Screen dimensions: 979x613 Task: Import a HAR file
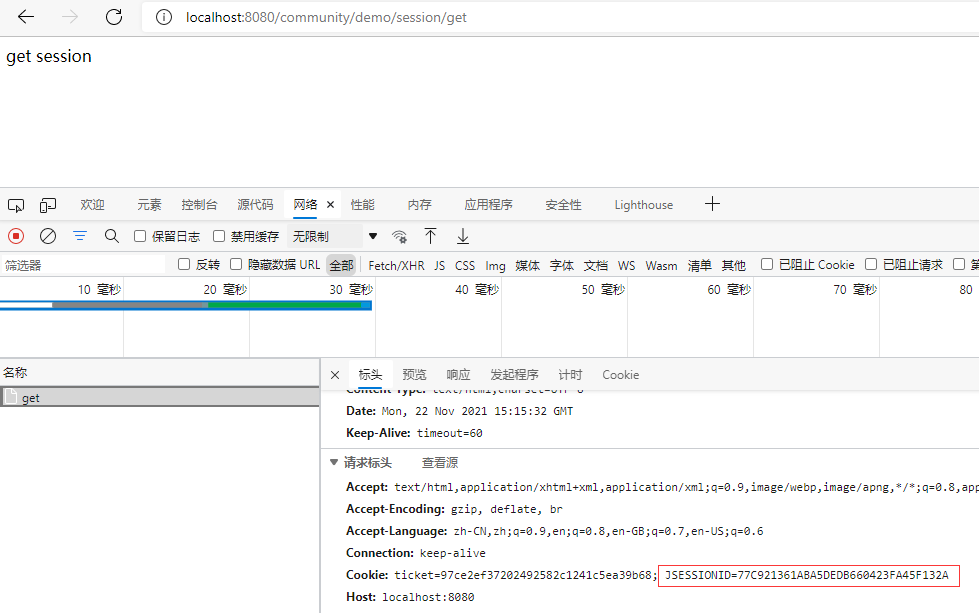pyautogui.click(x=430, y=235)
